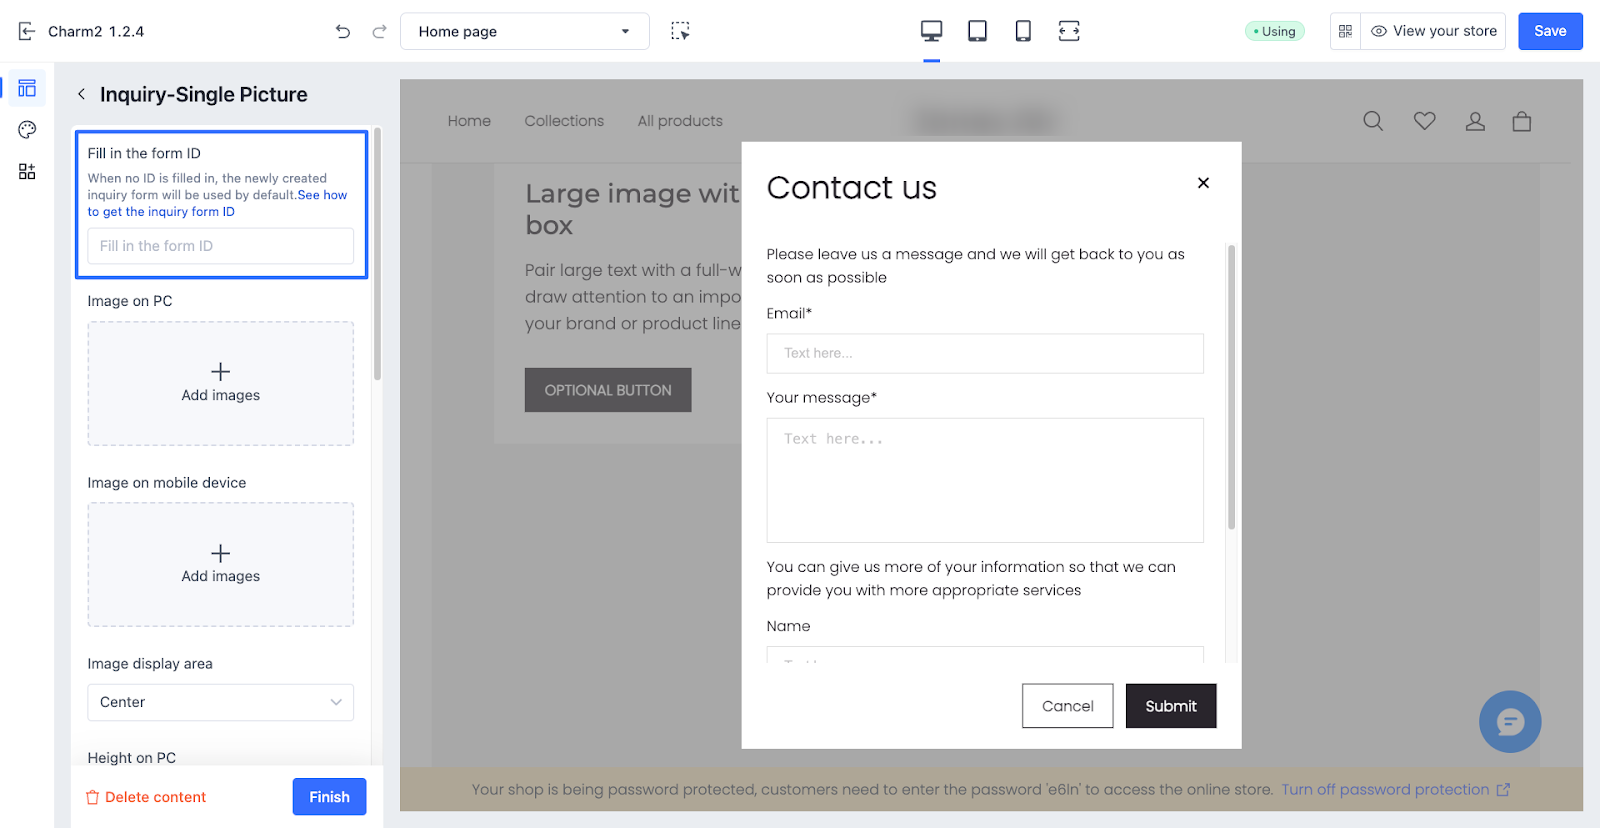Switch to tablet preview mode
Screen dimensions: 1600x828
[977, 31]
